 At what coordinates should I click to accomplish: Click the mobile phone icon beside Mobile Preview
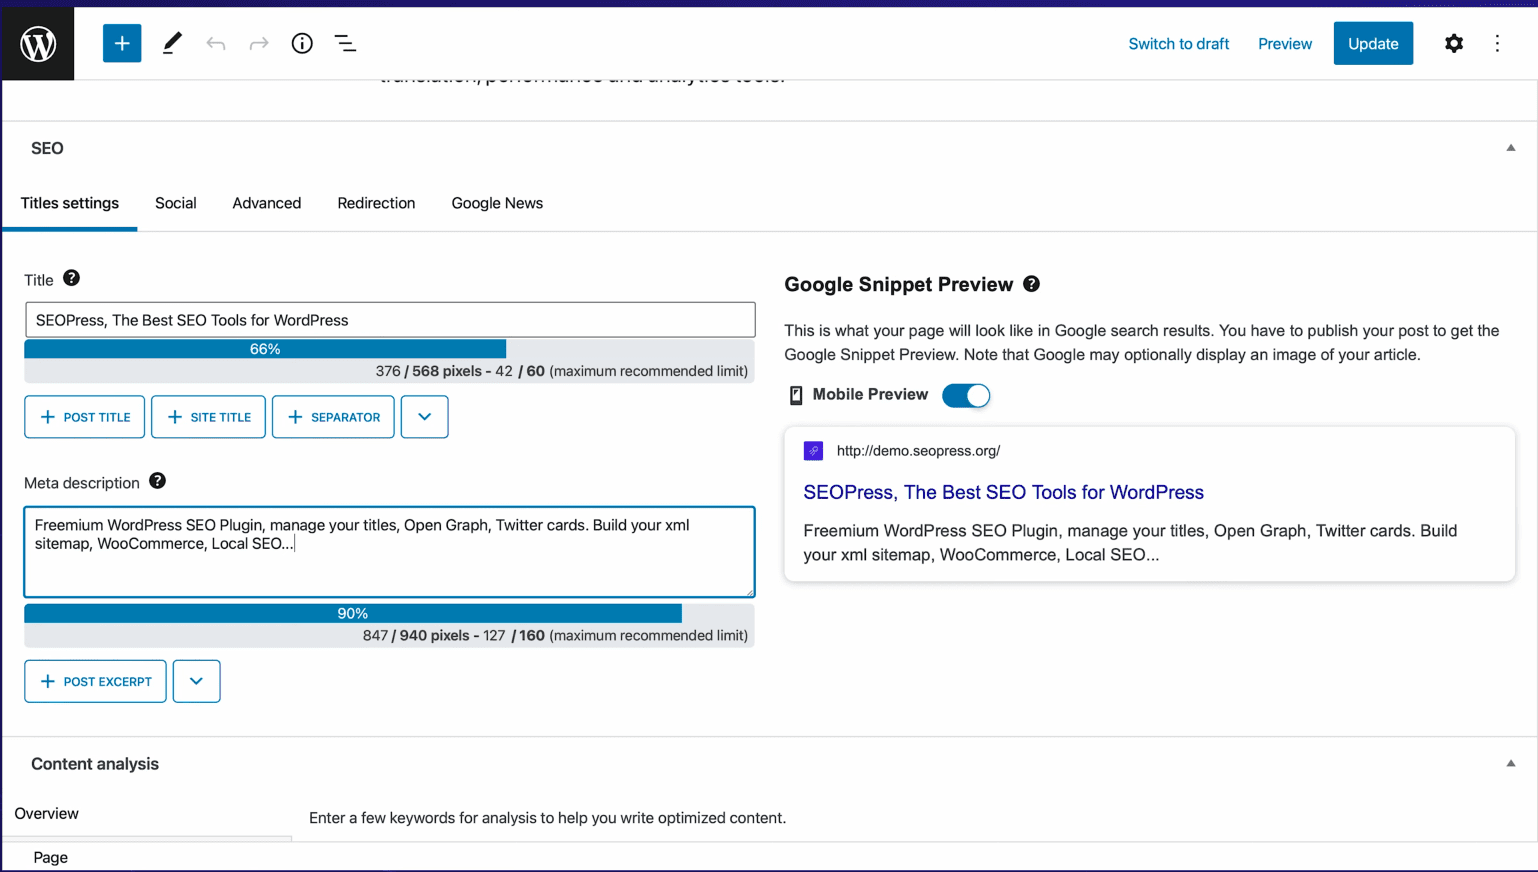796,395
